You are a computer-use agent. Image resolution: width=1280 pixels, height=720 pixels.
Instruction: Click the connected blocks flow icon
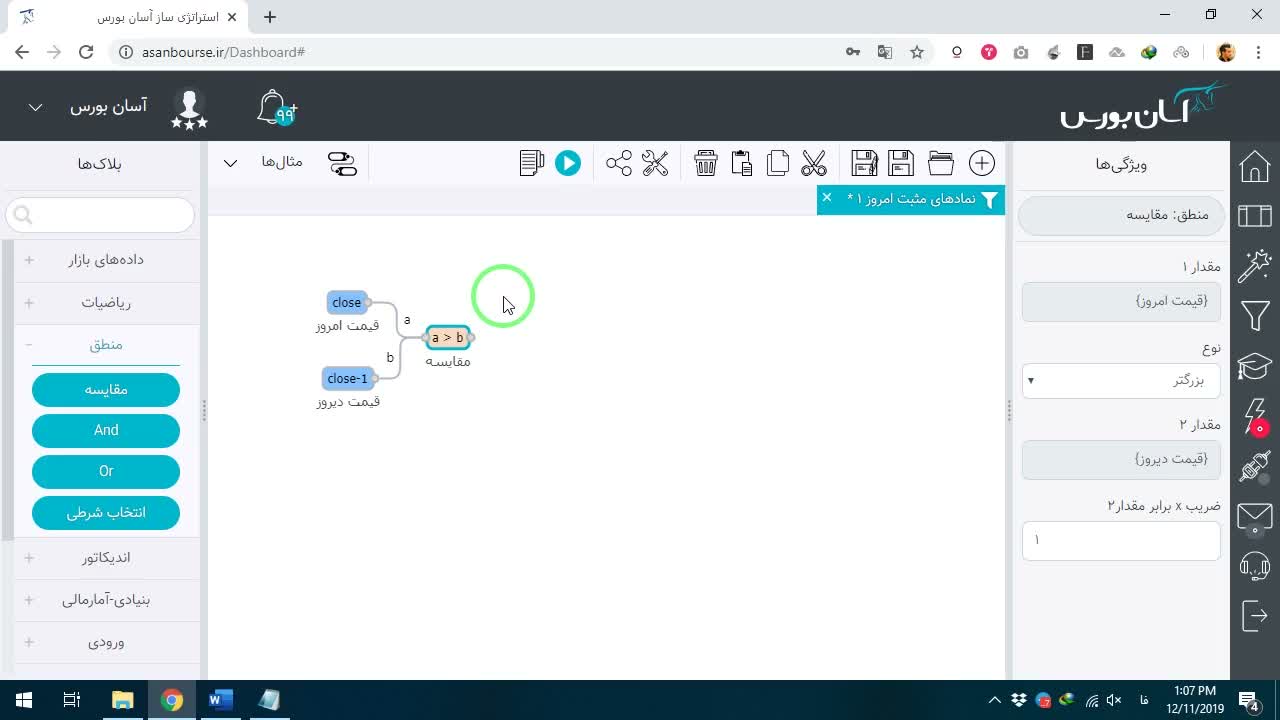pos(343,163)
